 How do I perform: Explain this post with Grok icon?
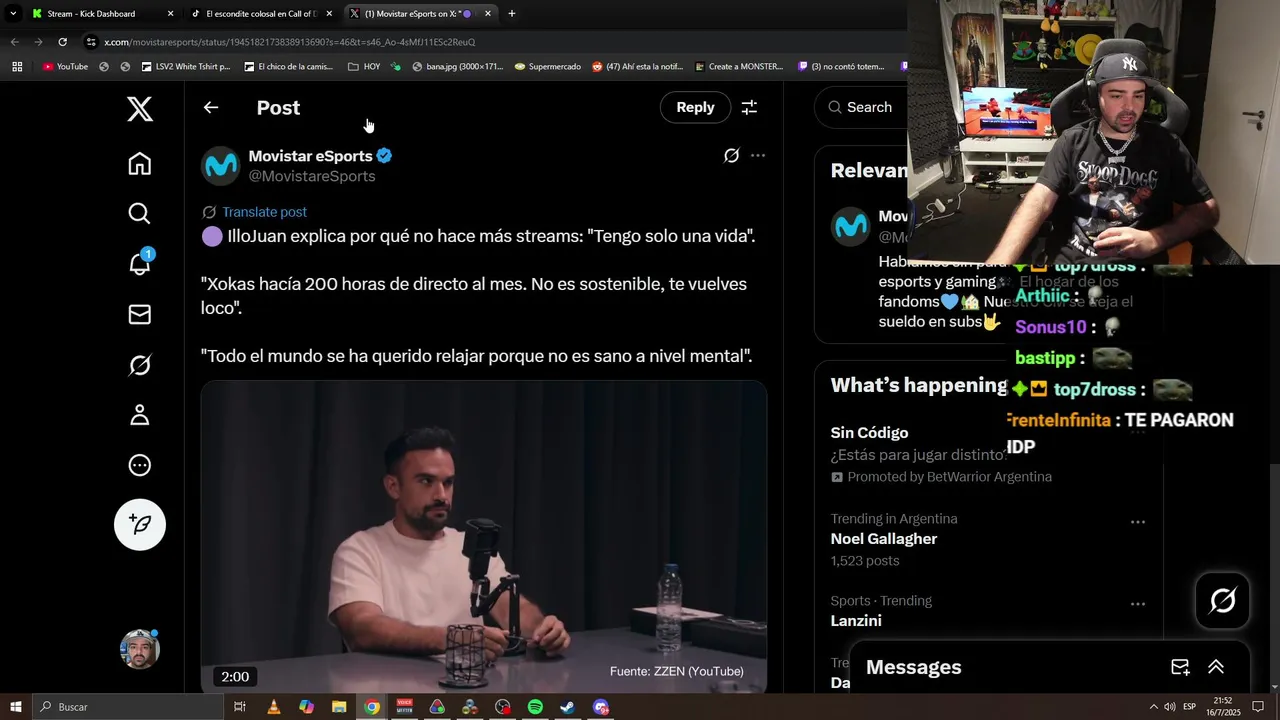[732, 155]
